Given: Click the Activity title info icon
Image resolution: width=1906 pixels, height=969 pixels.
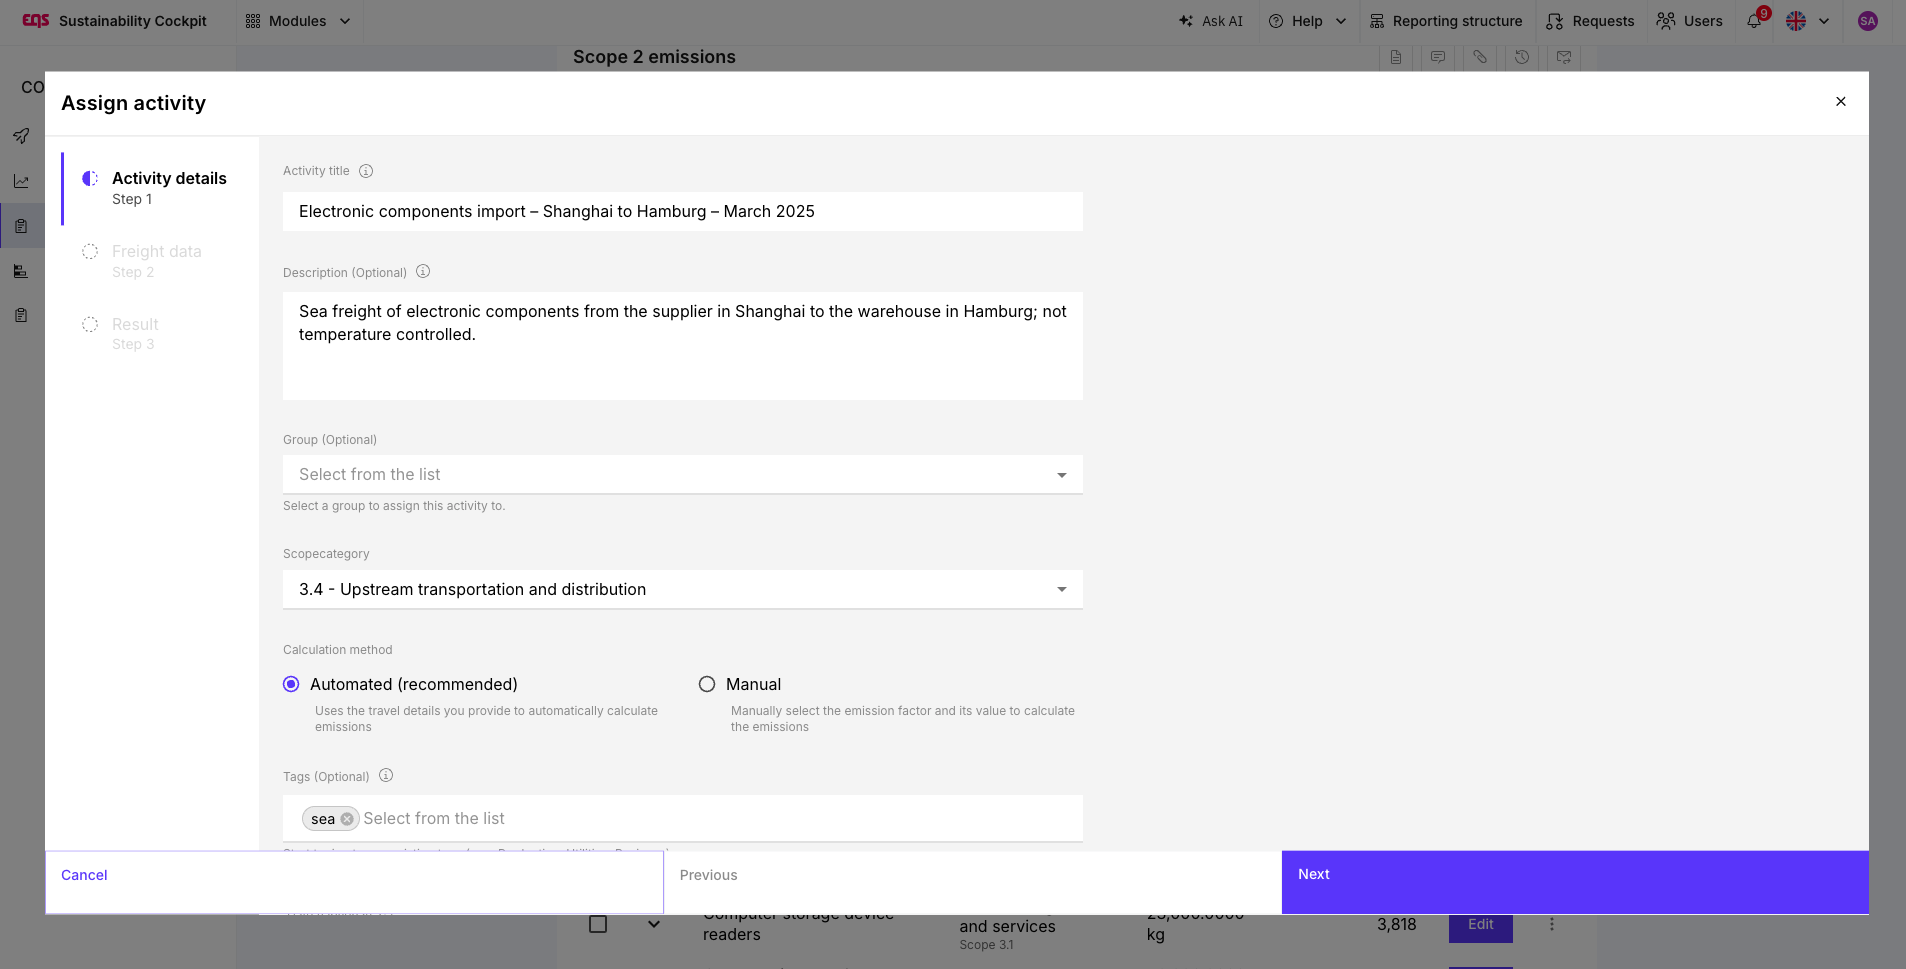Looking at the screenshot, I should pyautogui.click(x=366, y=171).
